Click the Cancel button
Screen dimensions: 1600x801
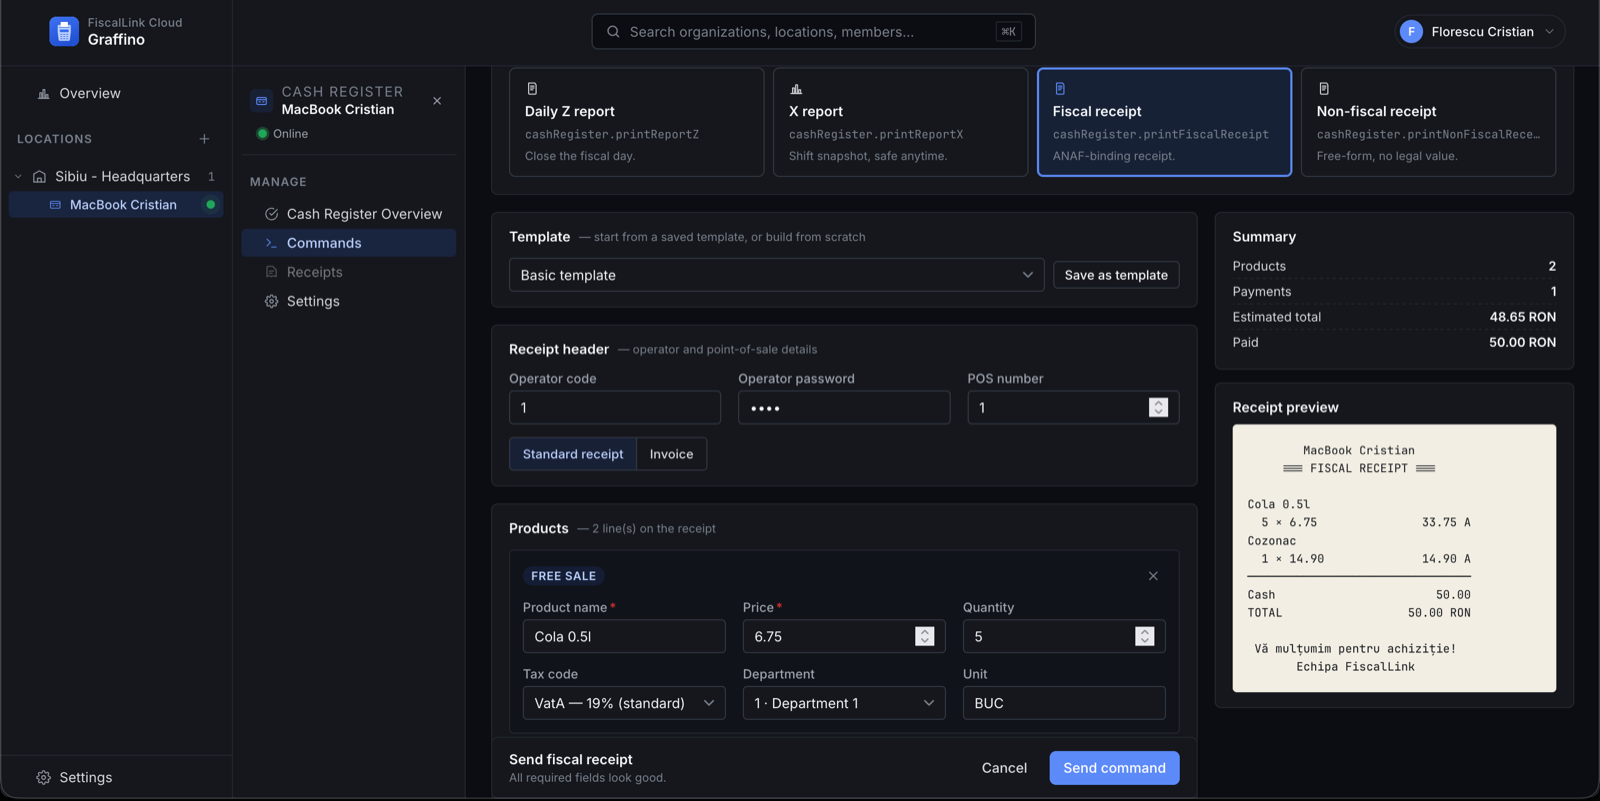tap(1004, 768)
